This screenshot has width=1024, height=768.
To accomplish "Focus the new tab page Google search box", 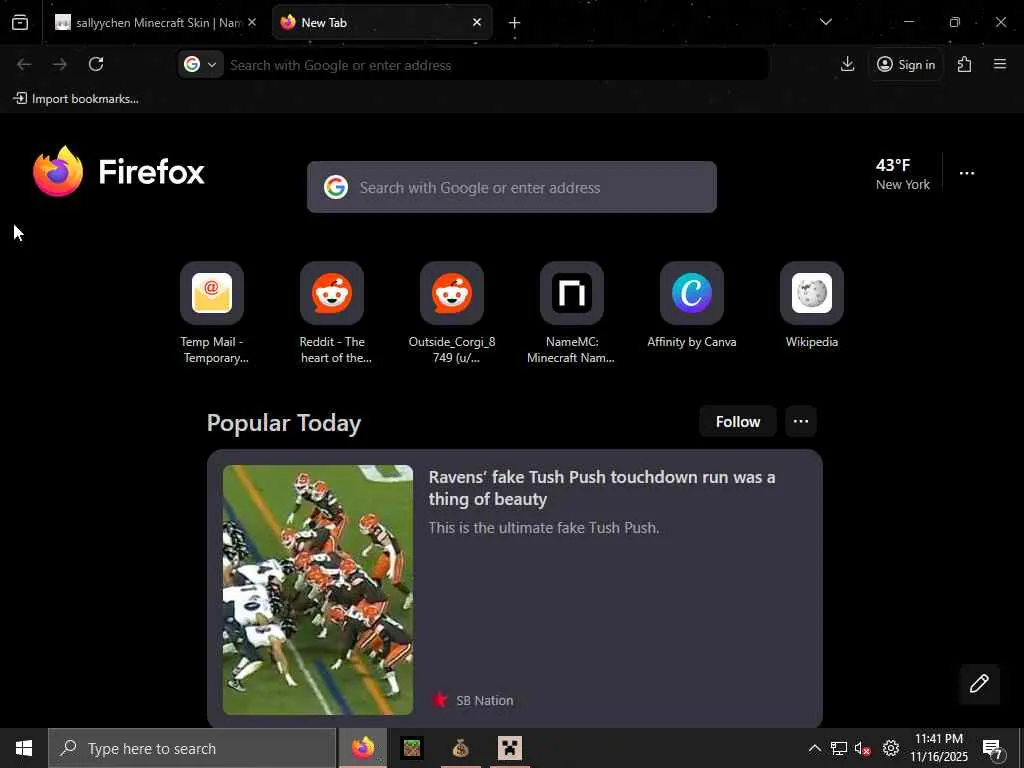I will (x=511, y=187).
